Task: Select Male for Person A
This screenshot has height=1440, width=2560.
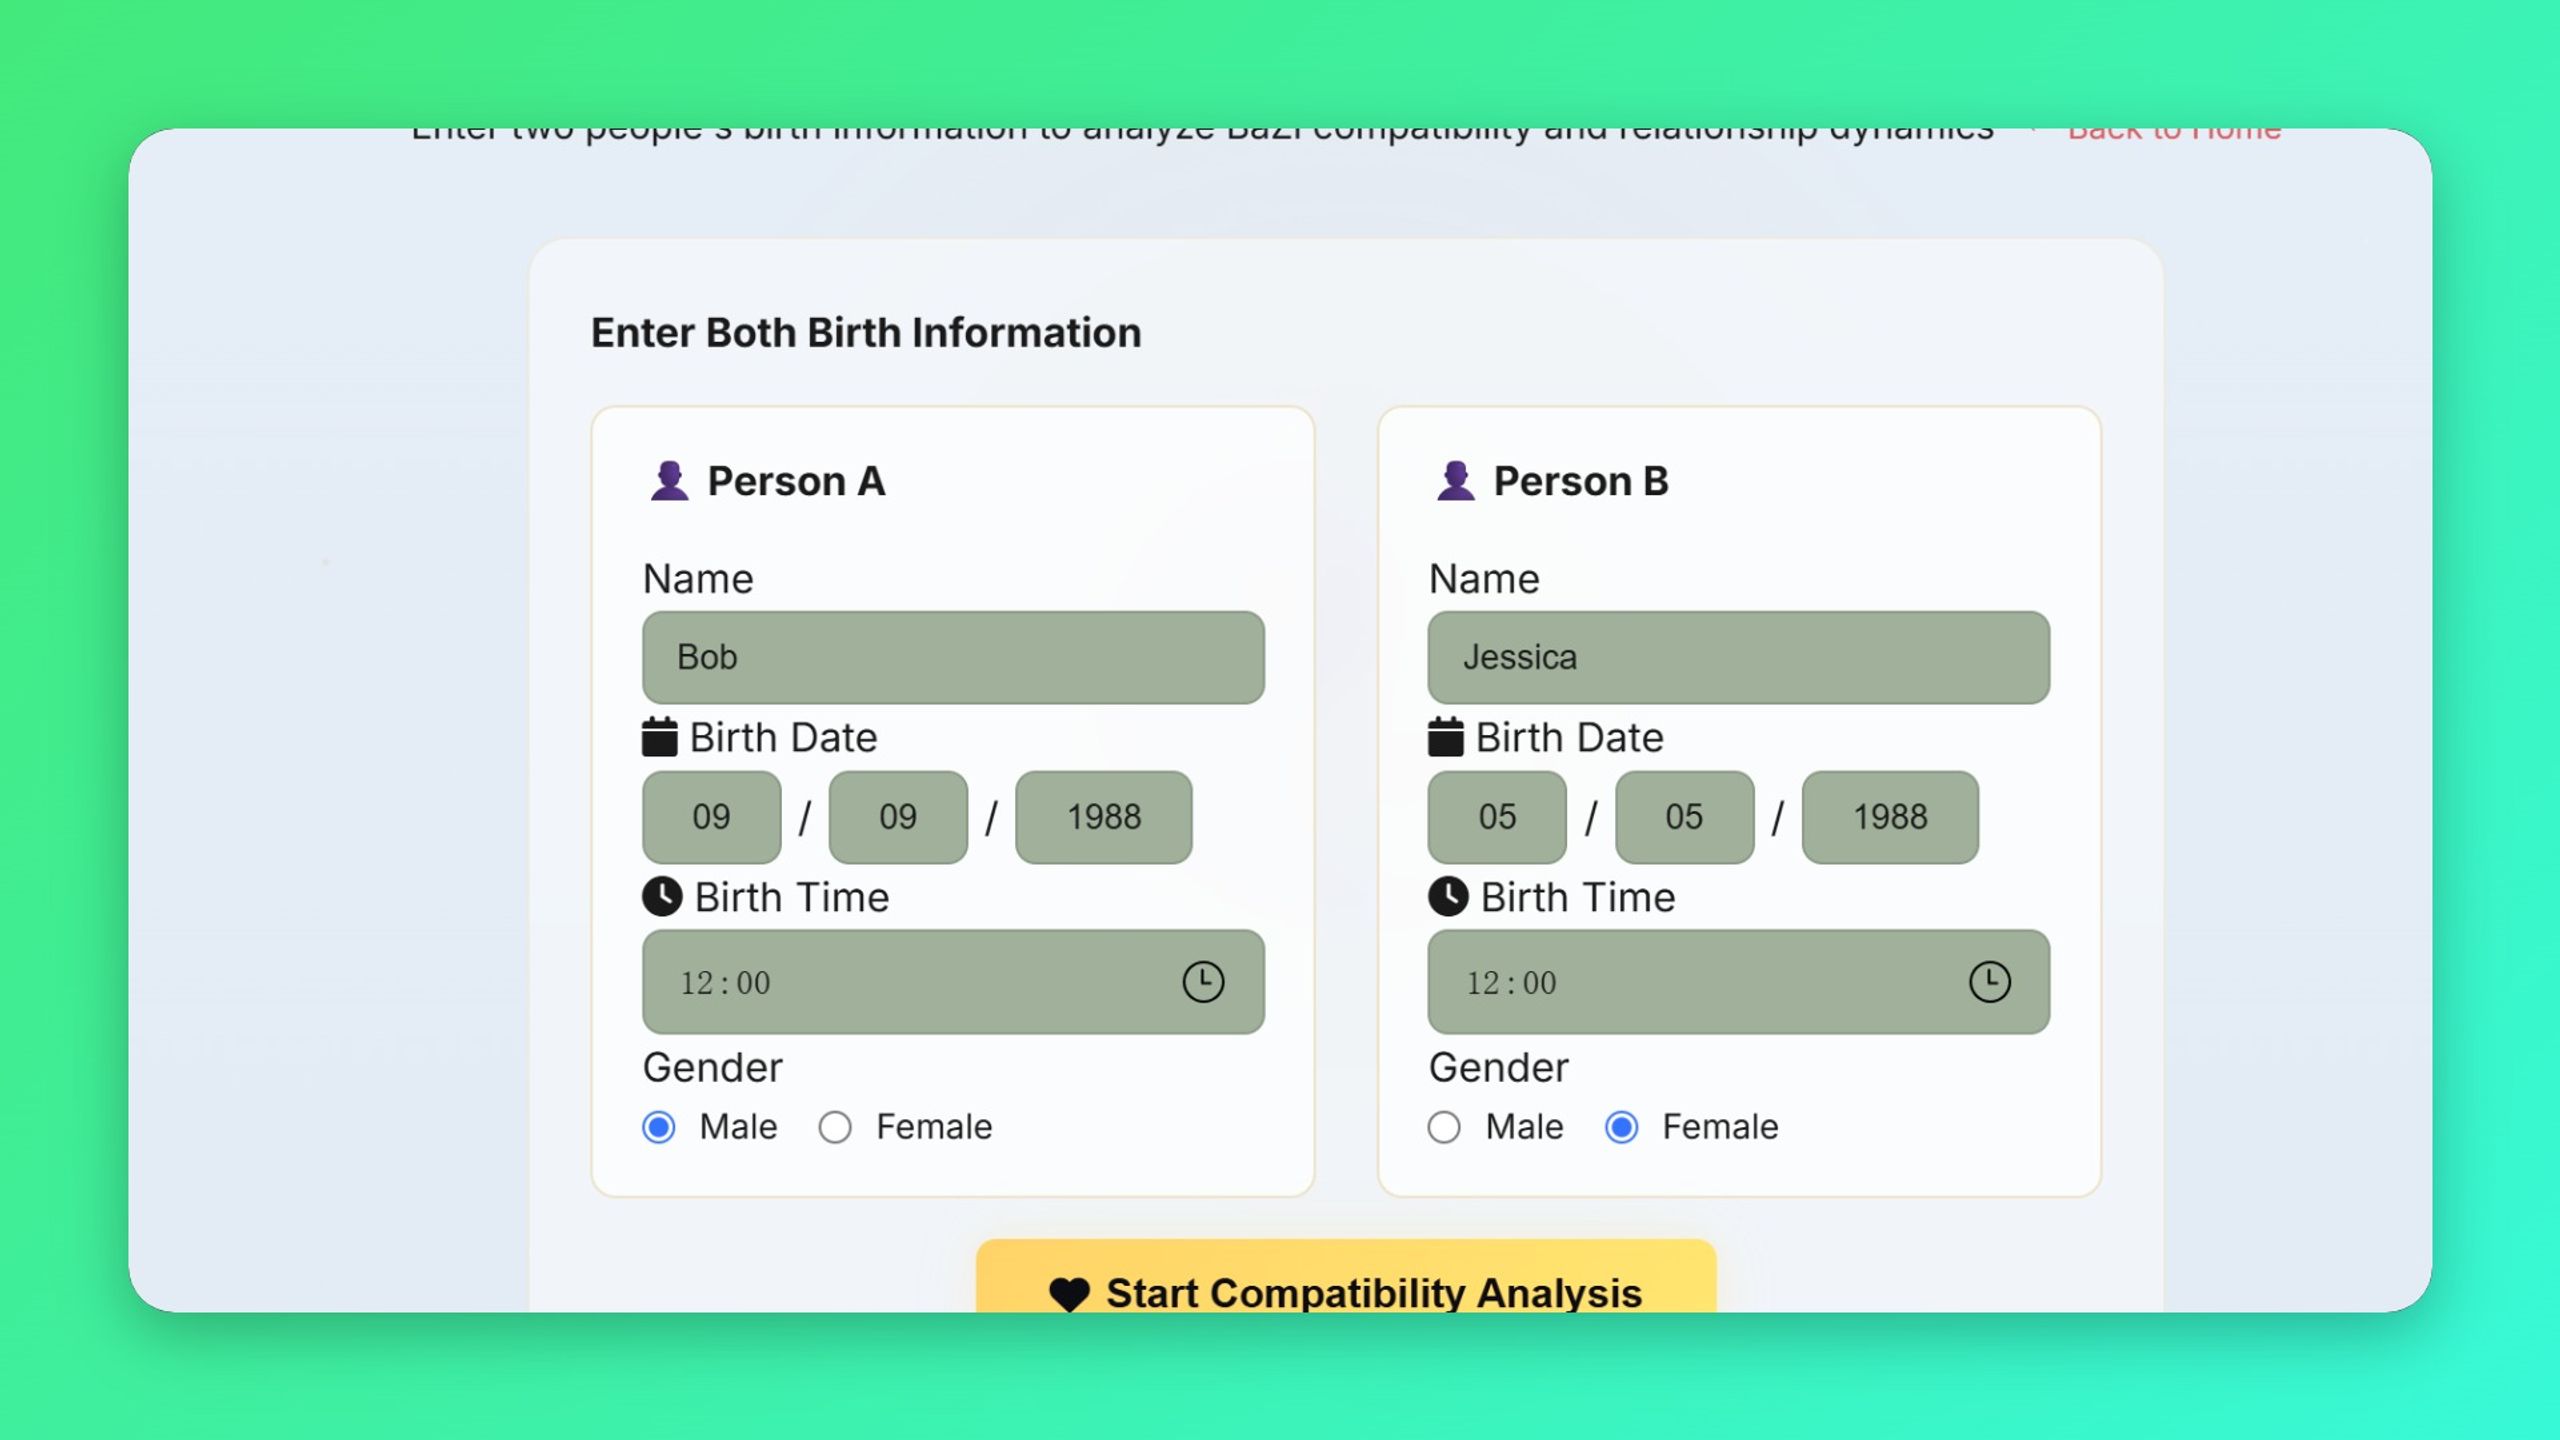Action: coord(659,1128)
